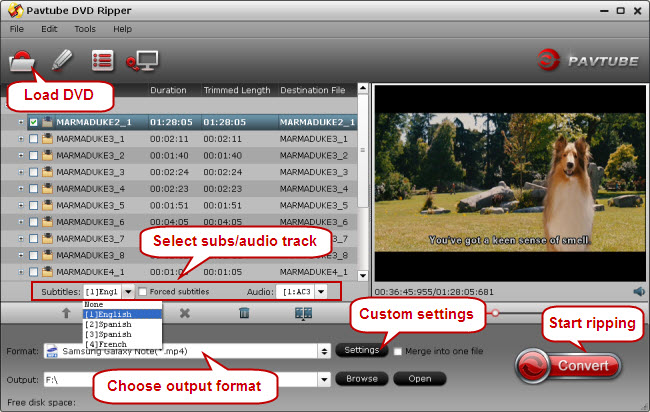
Task: Open the monitor options icon in toolbar
Action: pyautogui.click(x=143, y=61)
